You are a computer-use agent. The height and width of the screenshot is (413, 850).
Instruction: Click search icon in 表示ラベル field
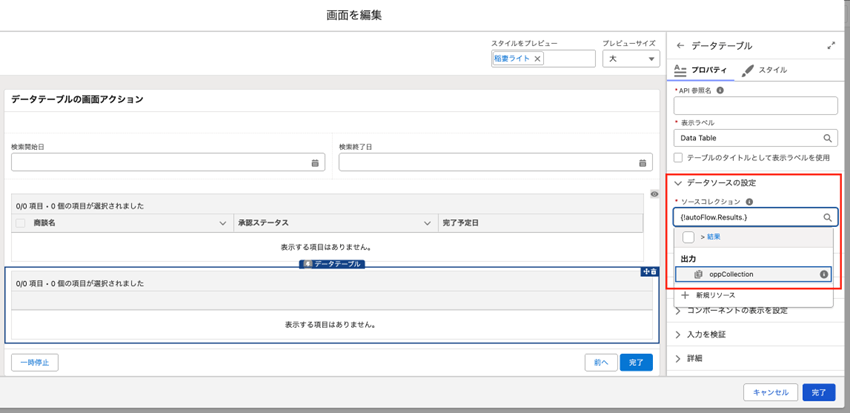point(828,139)
